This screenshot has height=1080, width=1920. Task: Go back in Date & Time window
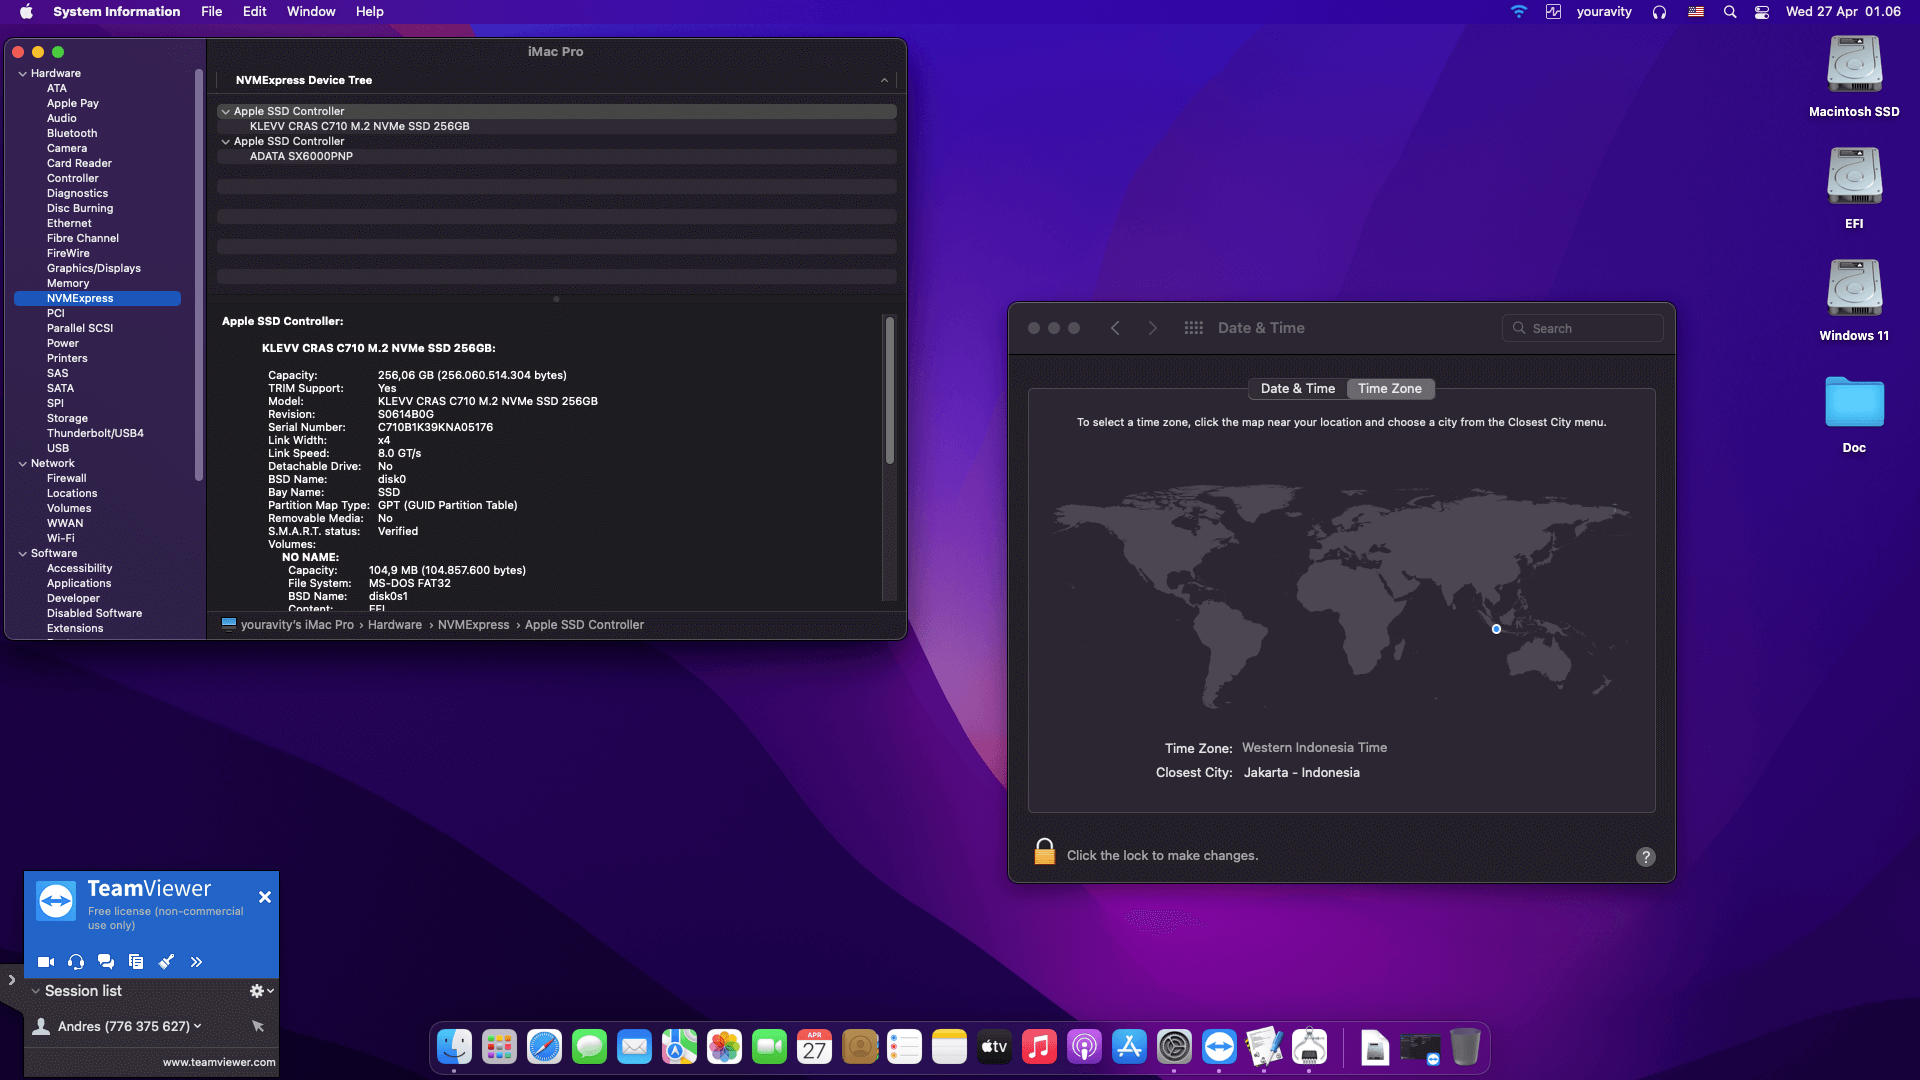pos(1115,328)
